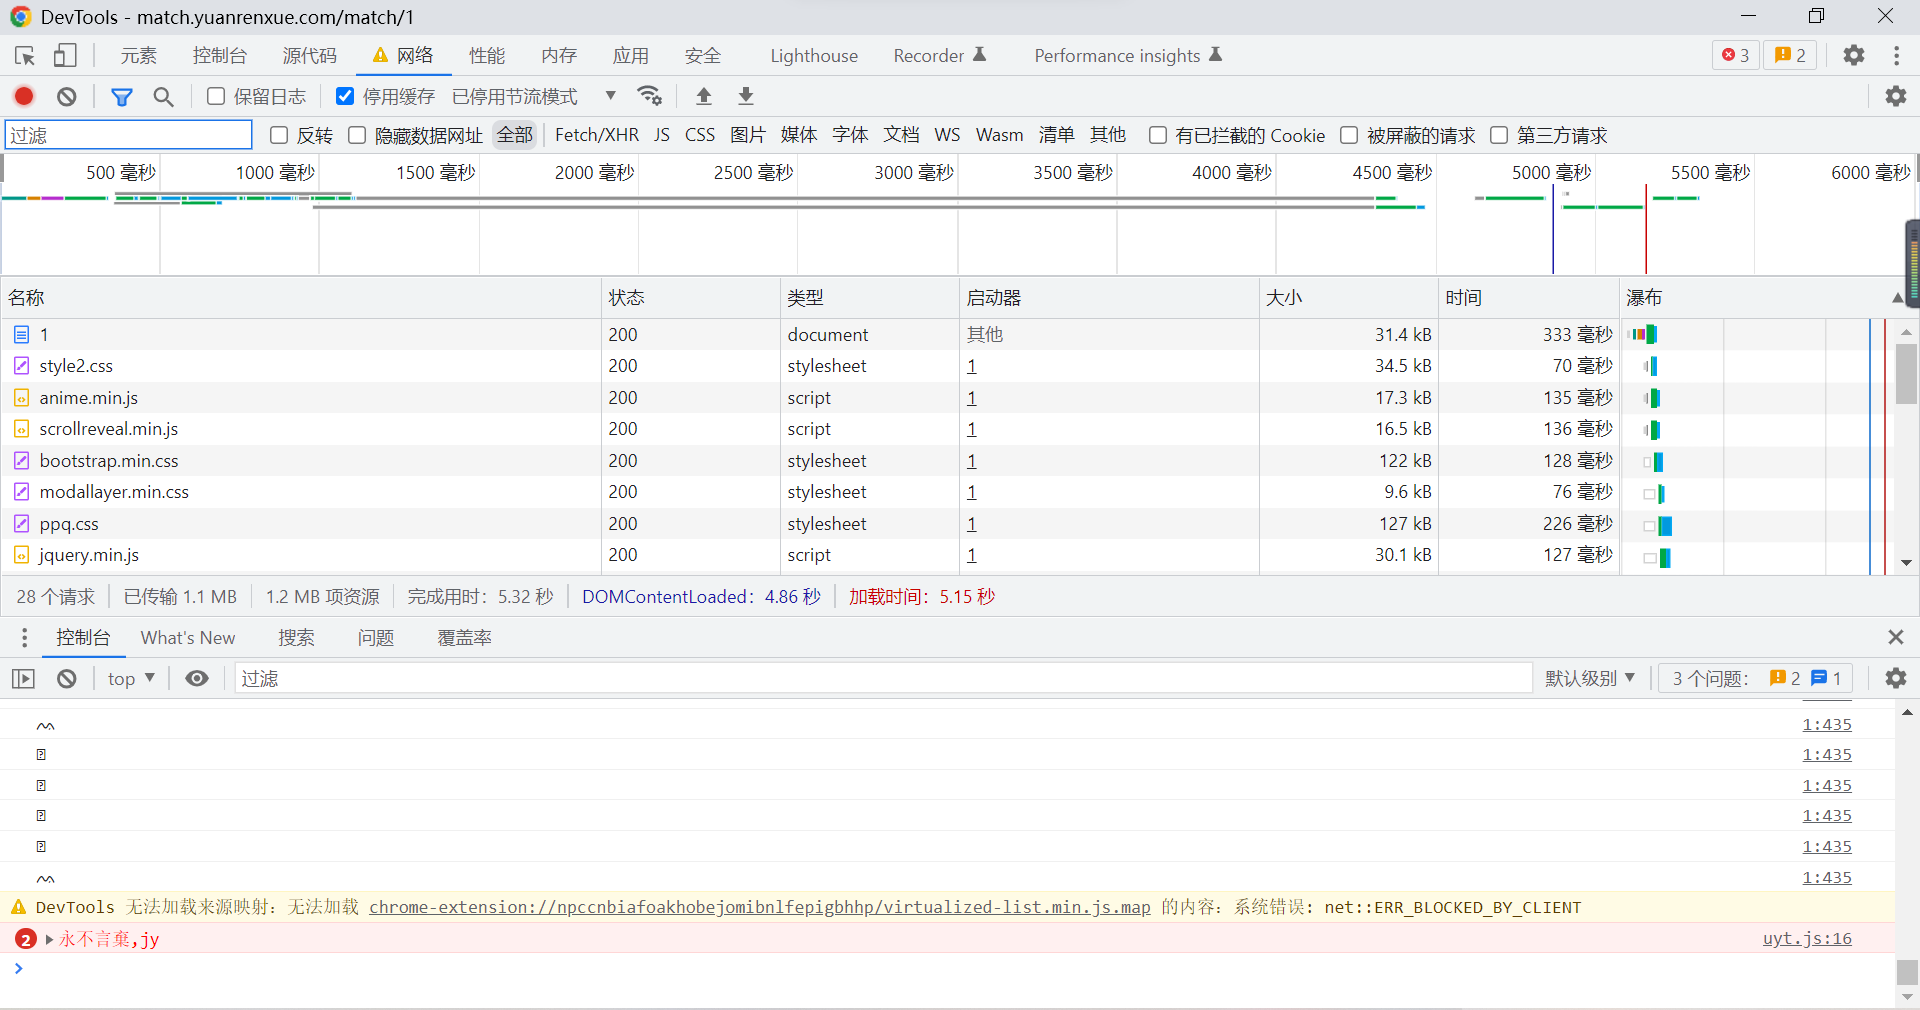Click the console filter input field

click(884, 679)
